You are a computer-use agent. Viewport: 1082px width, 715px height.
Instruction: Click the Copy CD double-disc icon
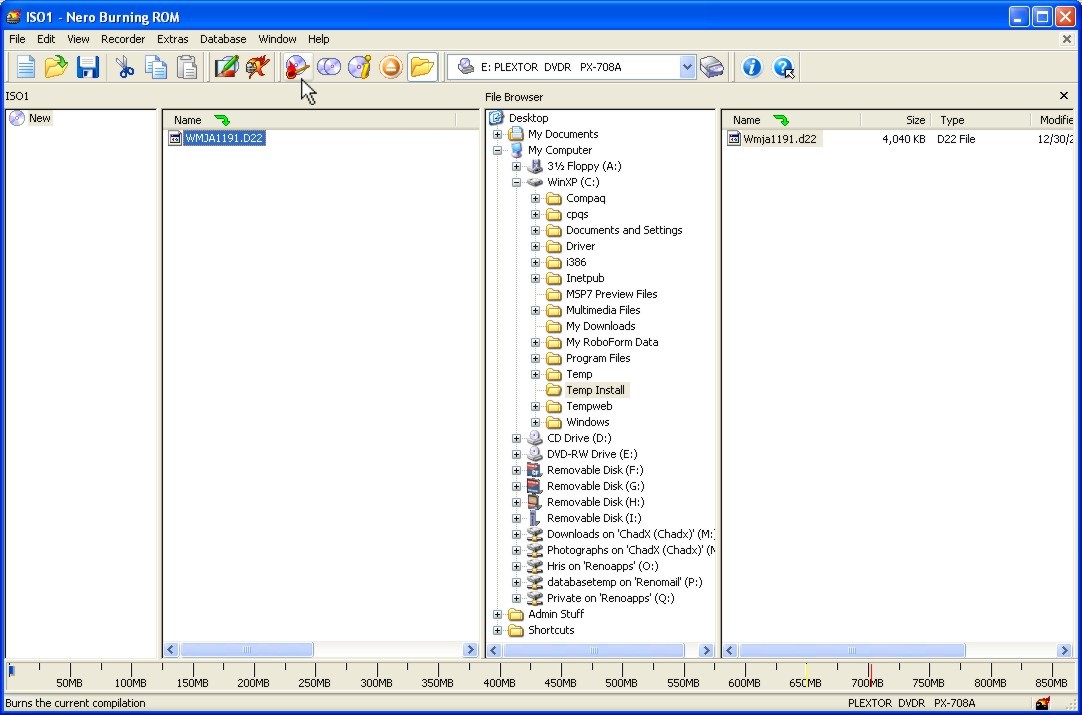point(329,67)
